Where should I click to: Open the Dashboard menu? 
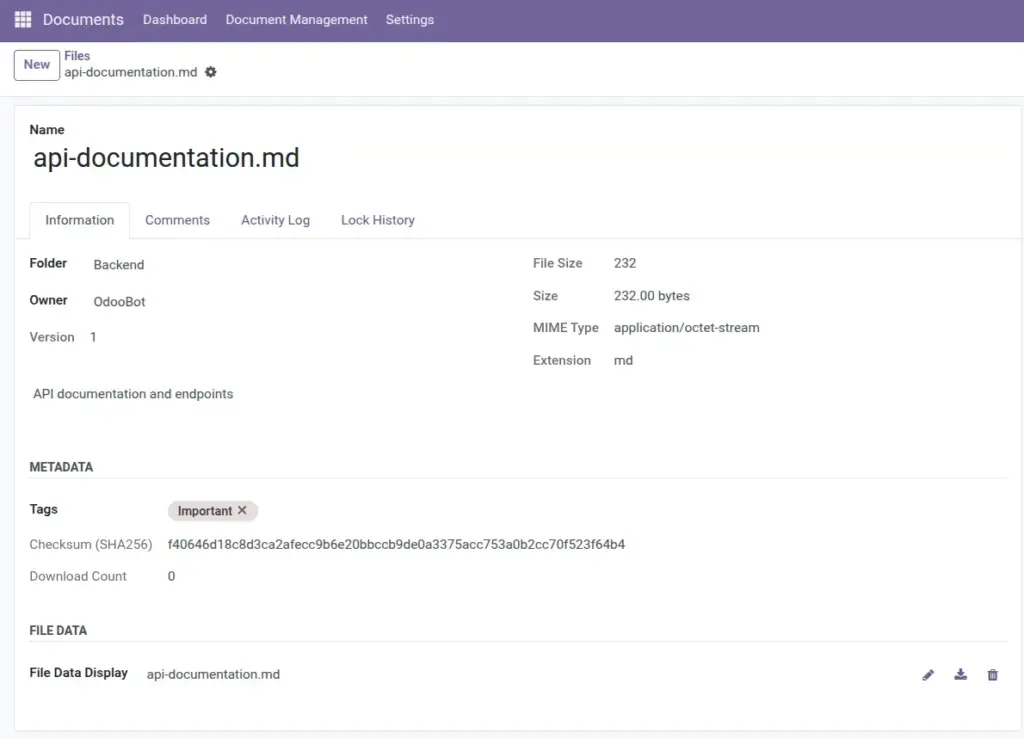coord(175,20)
